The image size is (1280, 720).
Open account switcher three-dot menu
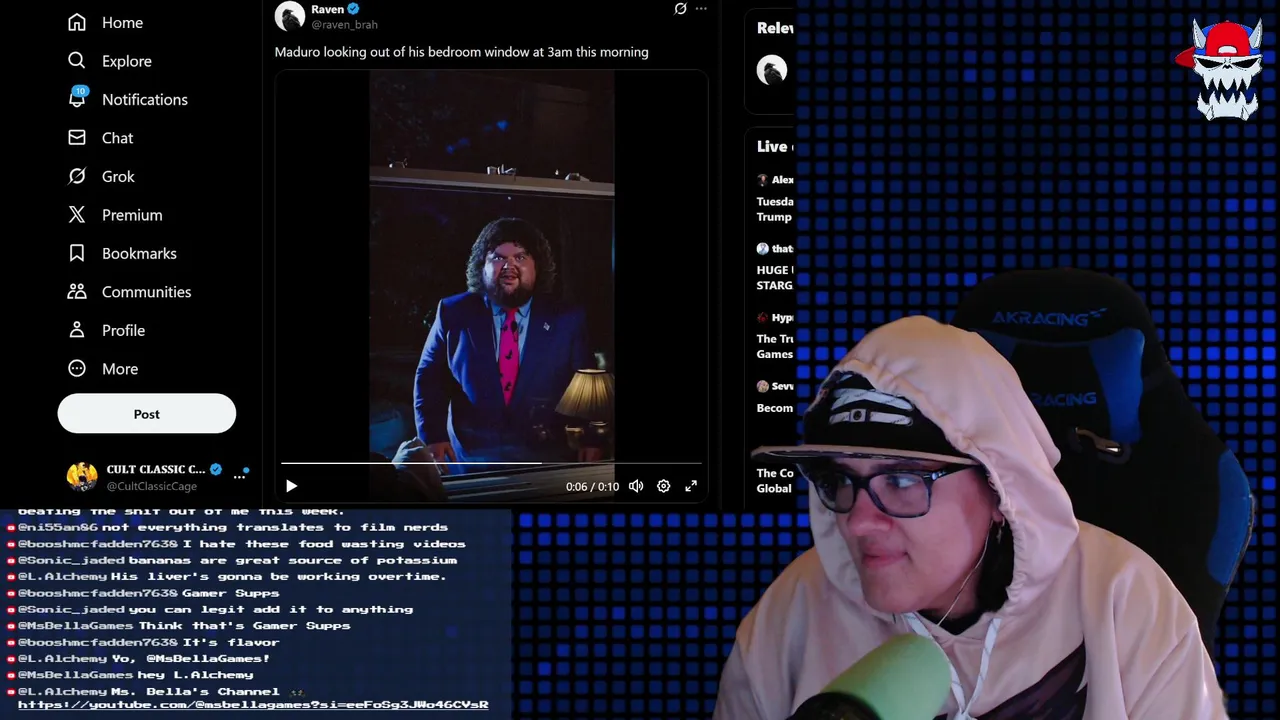click(239, 477)
